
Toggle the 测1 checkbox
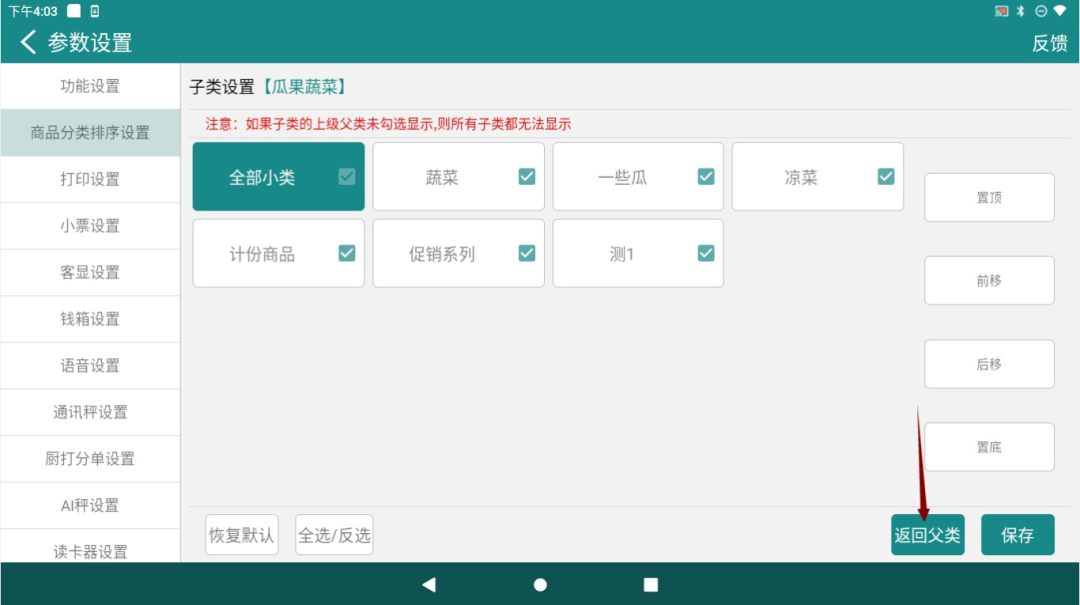pyautogui.click(x=706, y=253)
